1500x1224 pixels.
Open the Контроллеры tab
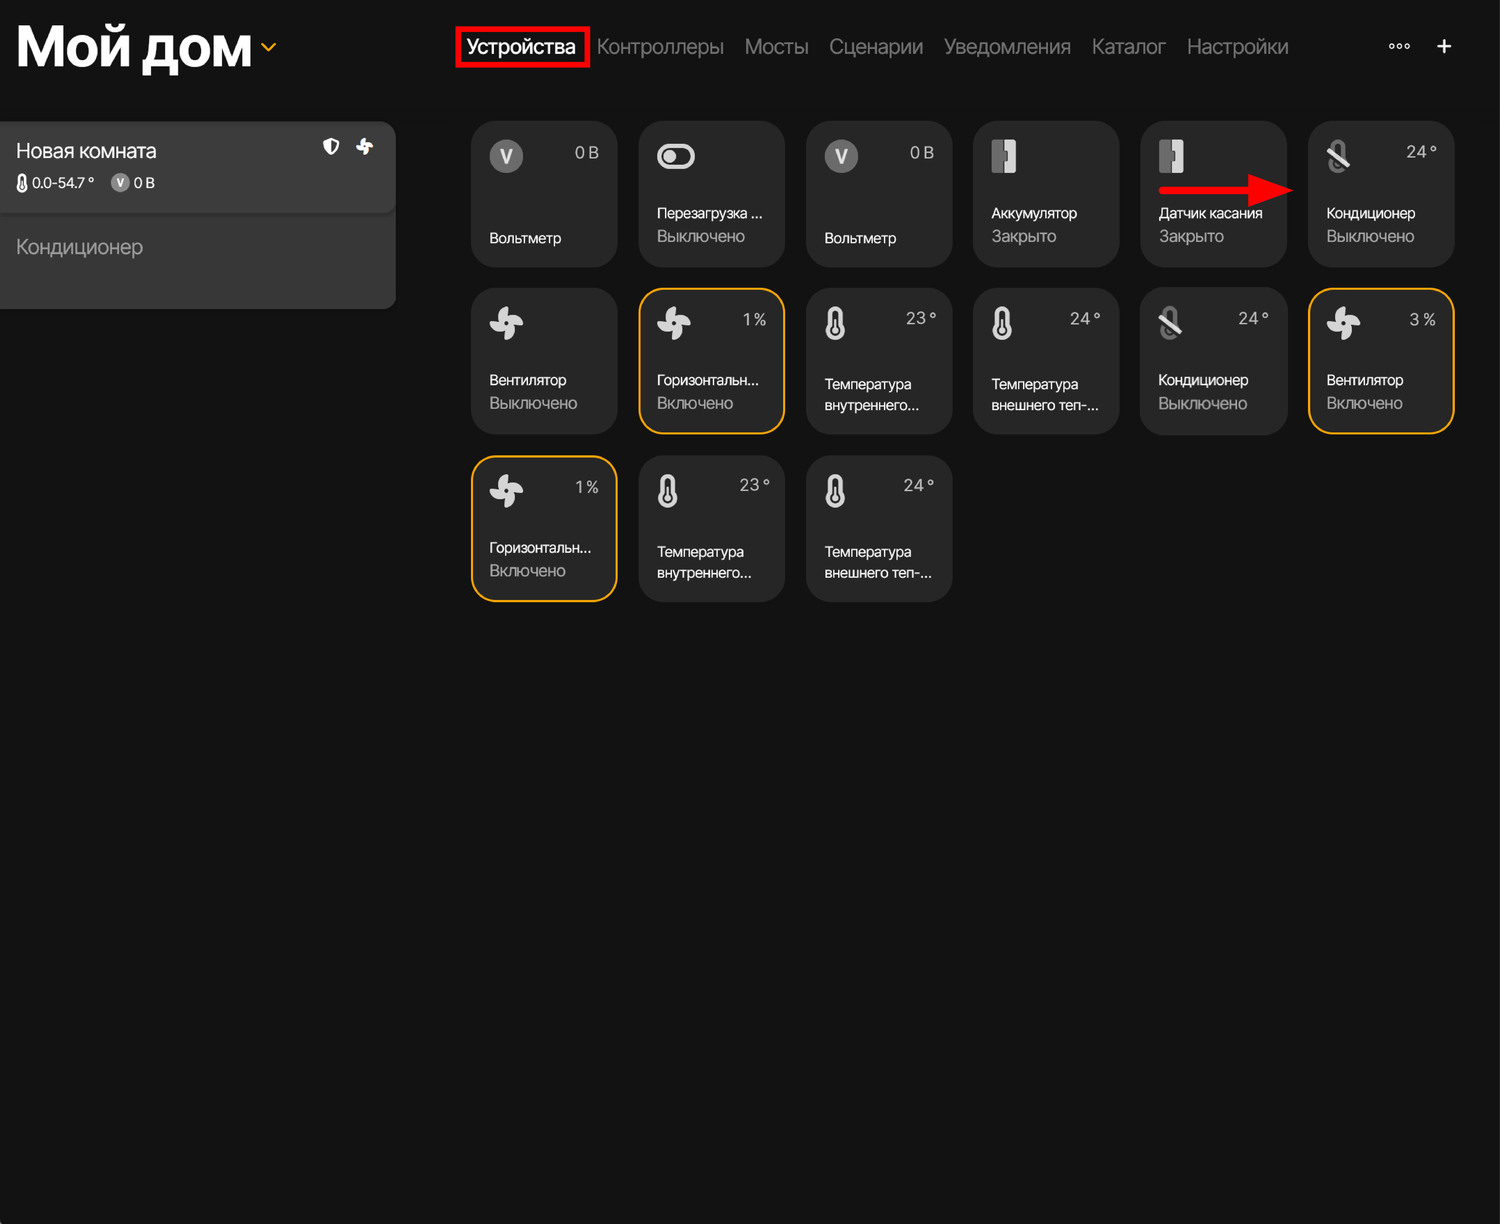660,47
